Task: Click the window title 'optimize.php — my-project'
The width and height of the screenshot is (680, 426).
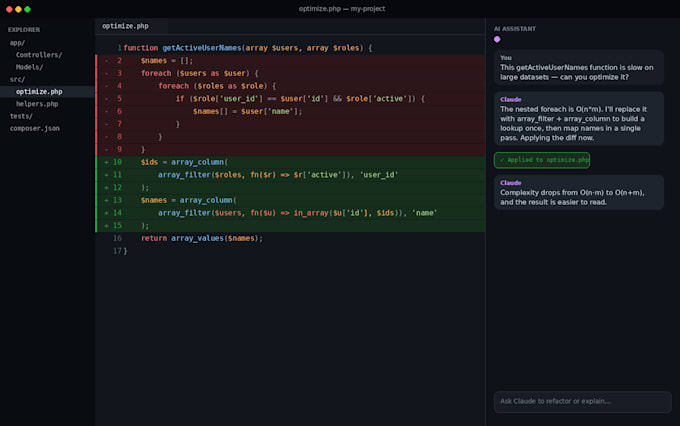Action: [x=342, y=9]
